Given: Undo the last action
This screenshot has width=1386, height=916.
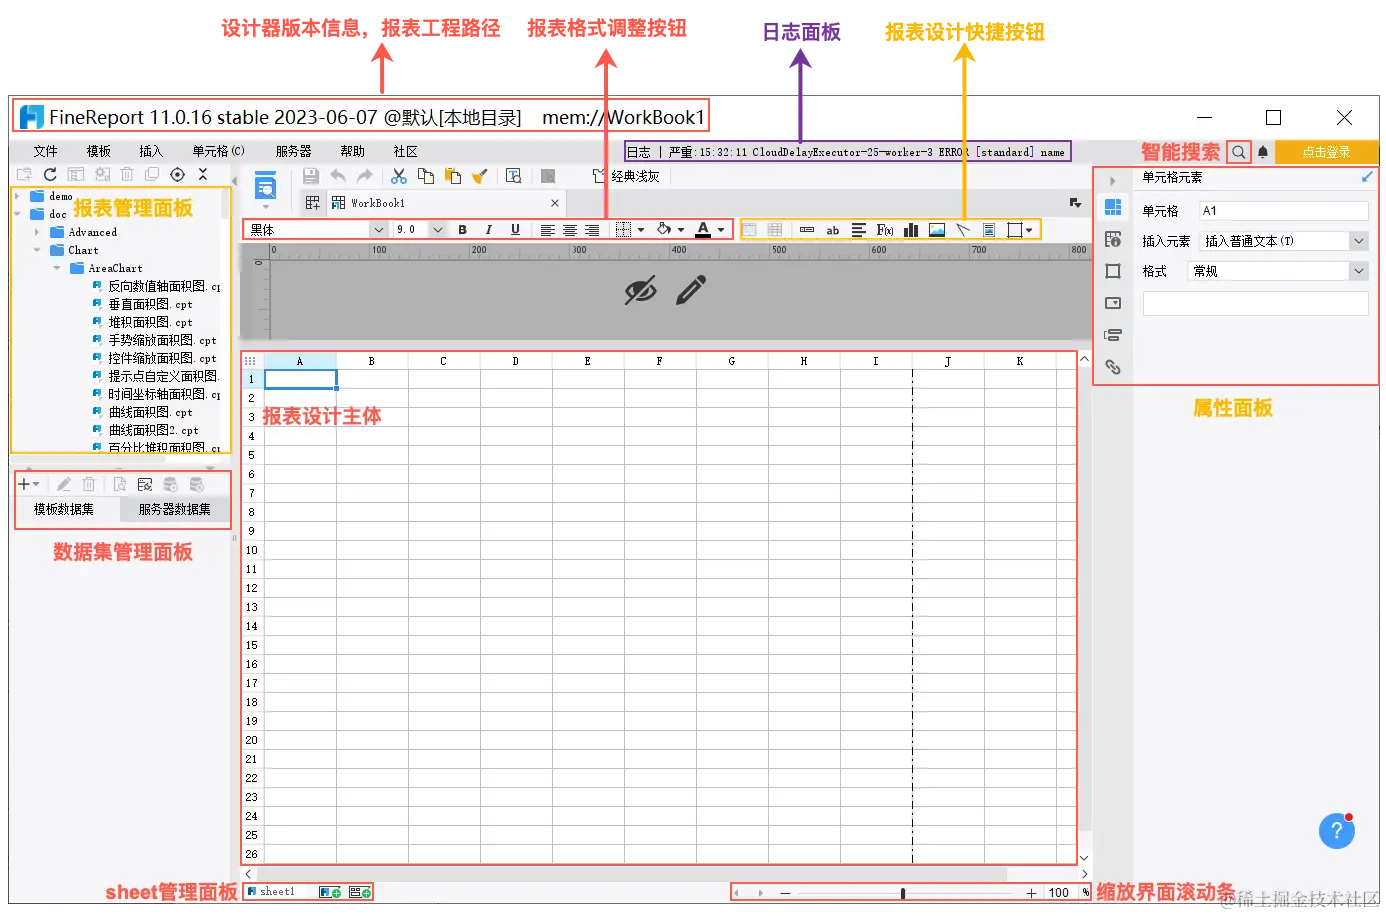Looking at the screenshot, I should click(x=338, y=176).
